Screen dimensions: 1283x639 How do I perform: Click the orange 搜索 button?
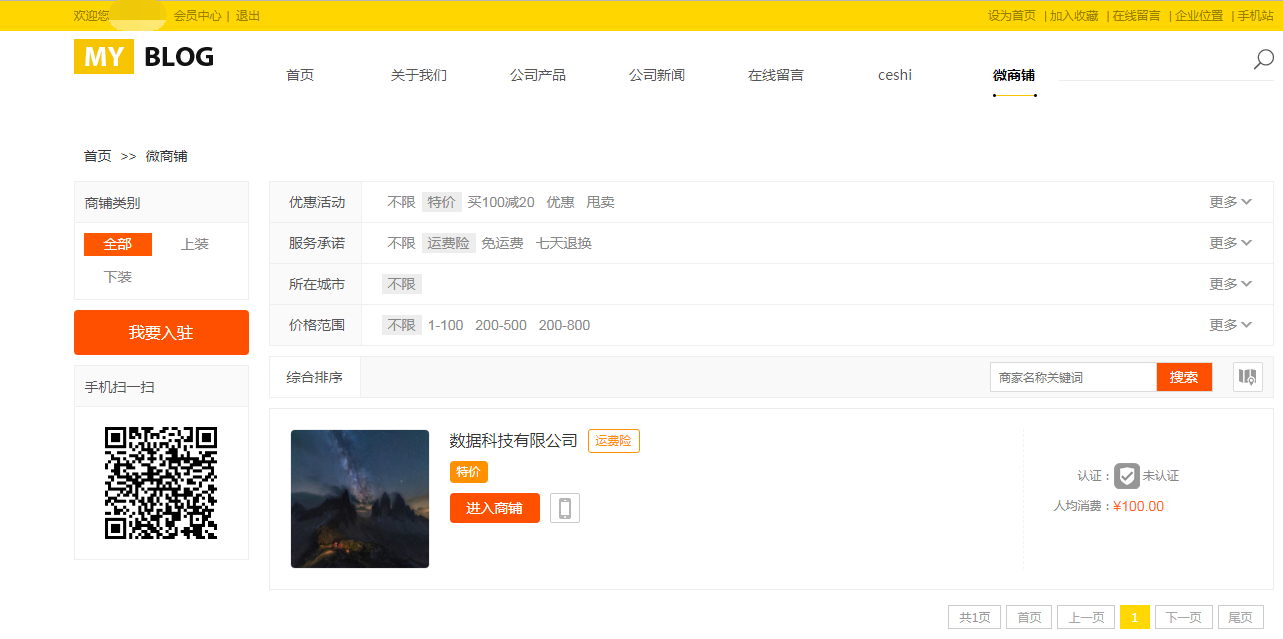click(x=1184, y=377)
